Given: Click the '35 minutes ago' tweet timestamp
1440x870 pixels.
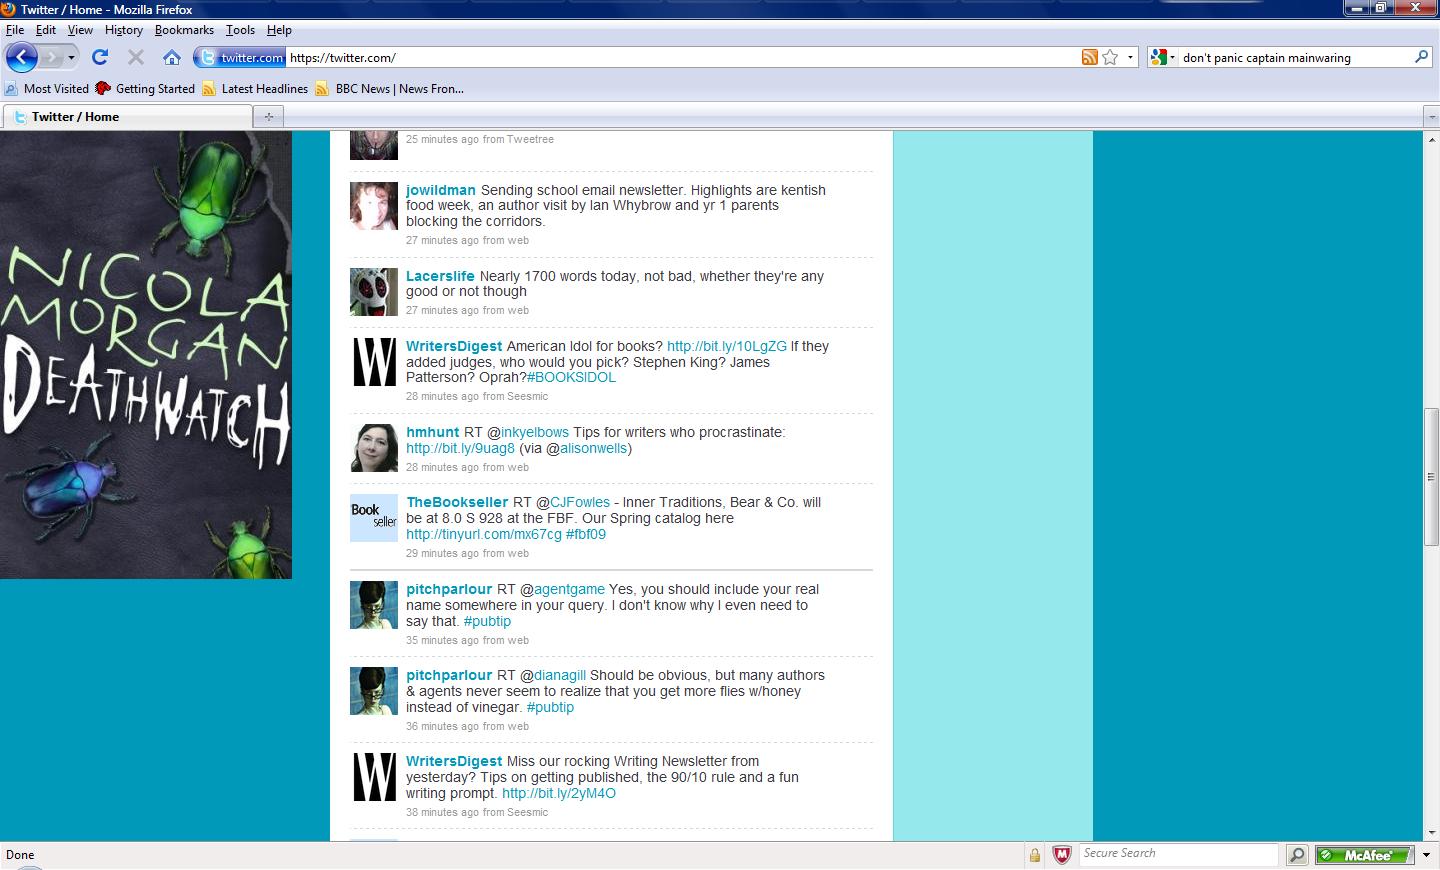Looking at the screenshot, I should (442, 640).
